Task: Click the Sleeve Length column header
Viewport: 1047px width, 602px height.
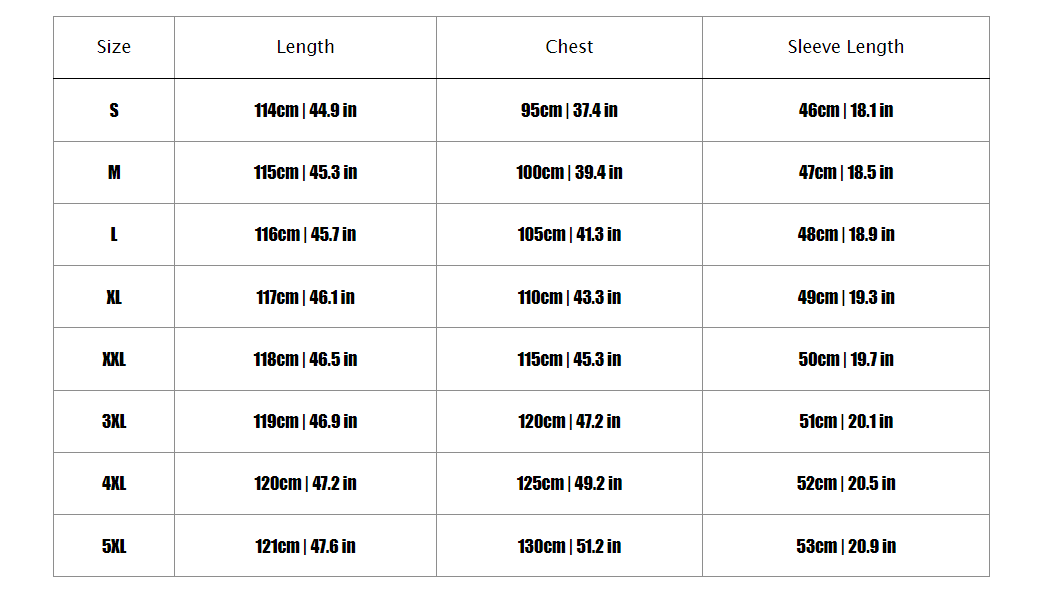Action: tap(845, 47)
